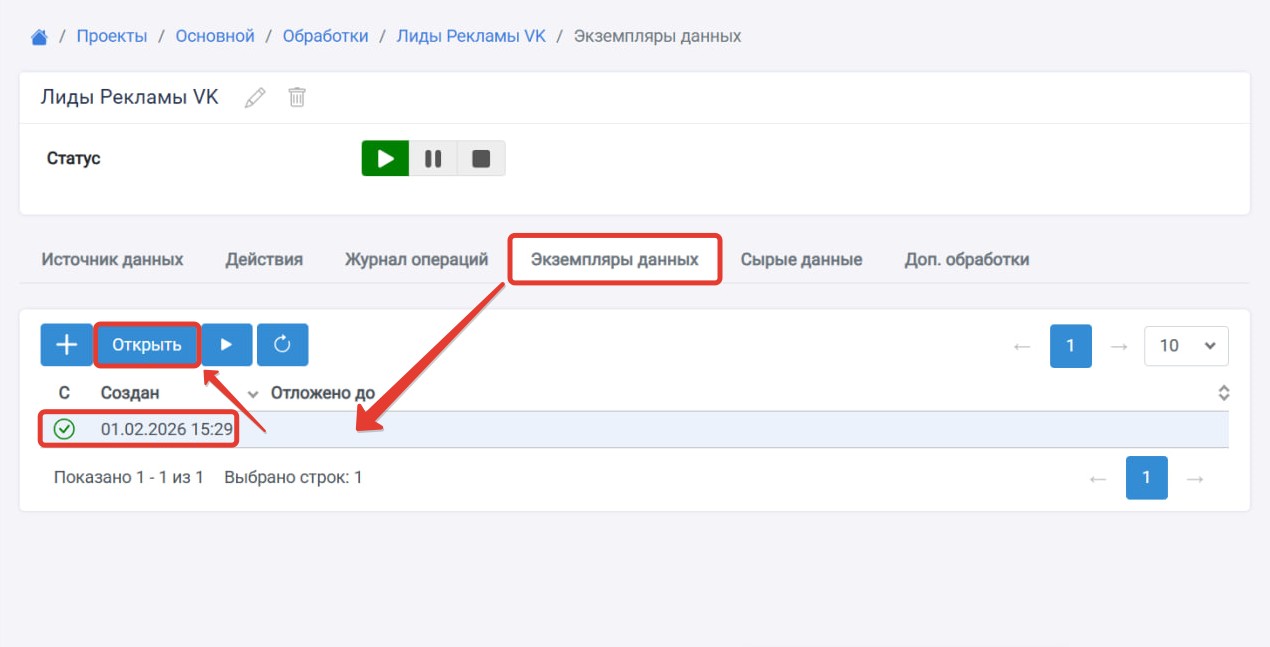Select page 1 in top pagination
1270x647 pixels.
click(1070, 345)
